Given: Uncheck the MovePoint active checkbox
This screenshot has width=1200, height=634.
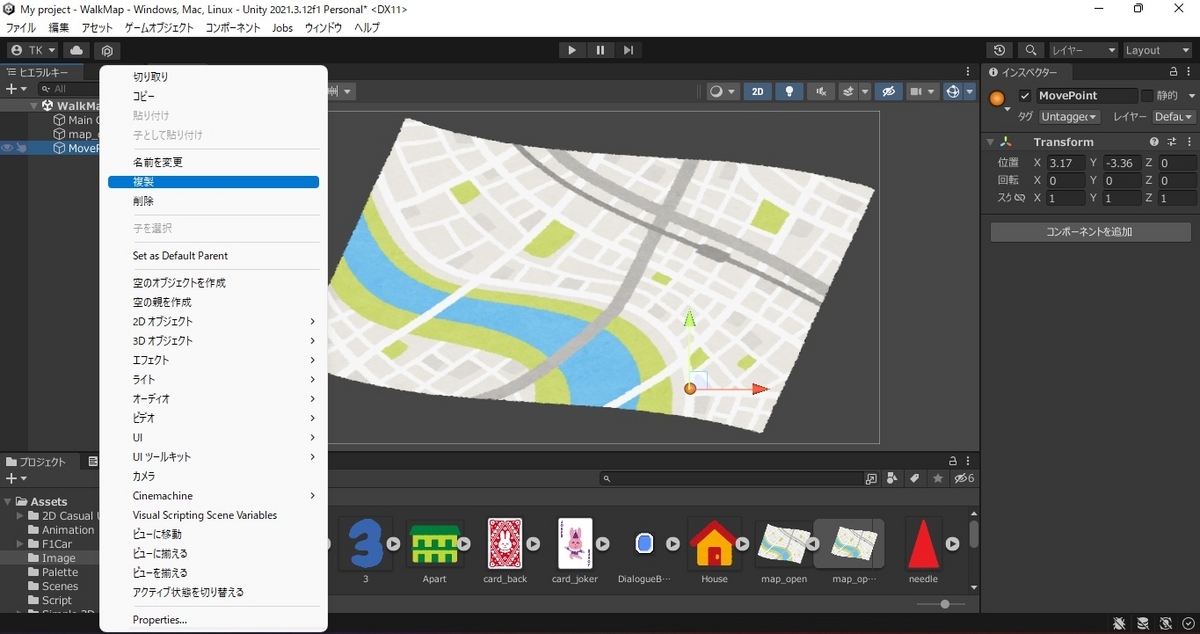Looking at the screenshot, I should tap(1025, 96).
